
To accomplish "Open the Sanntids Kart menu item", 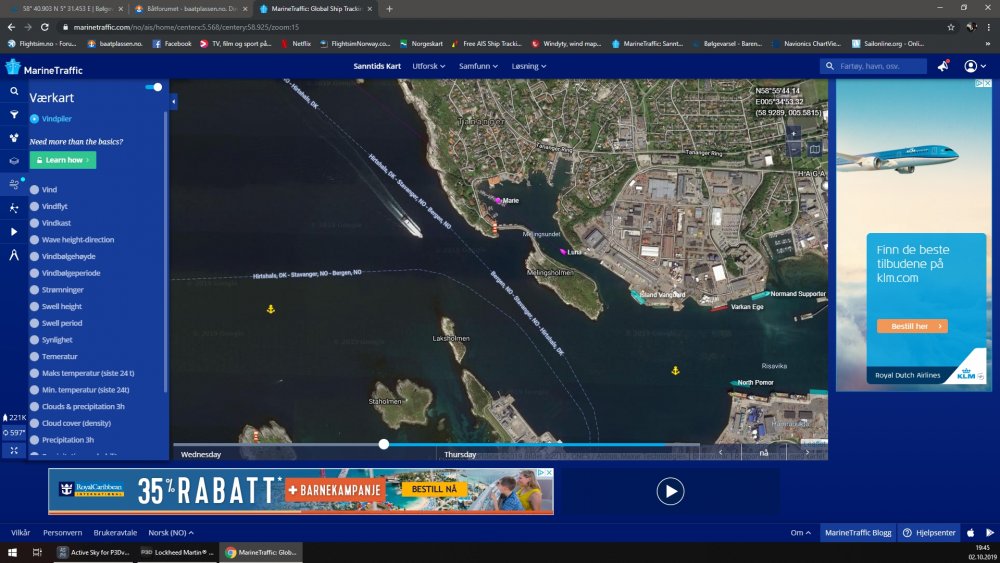I will (377, 66).
